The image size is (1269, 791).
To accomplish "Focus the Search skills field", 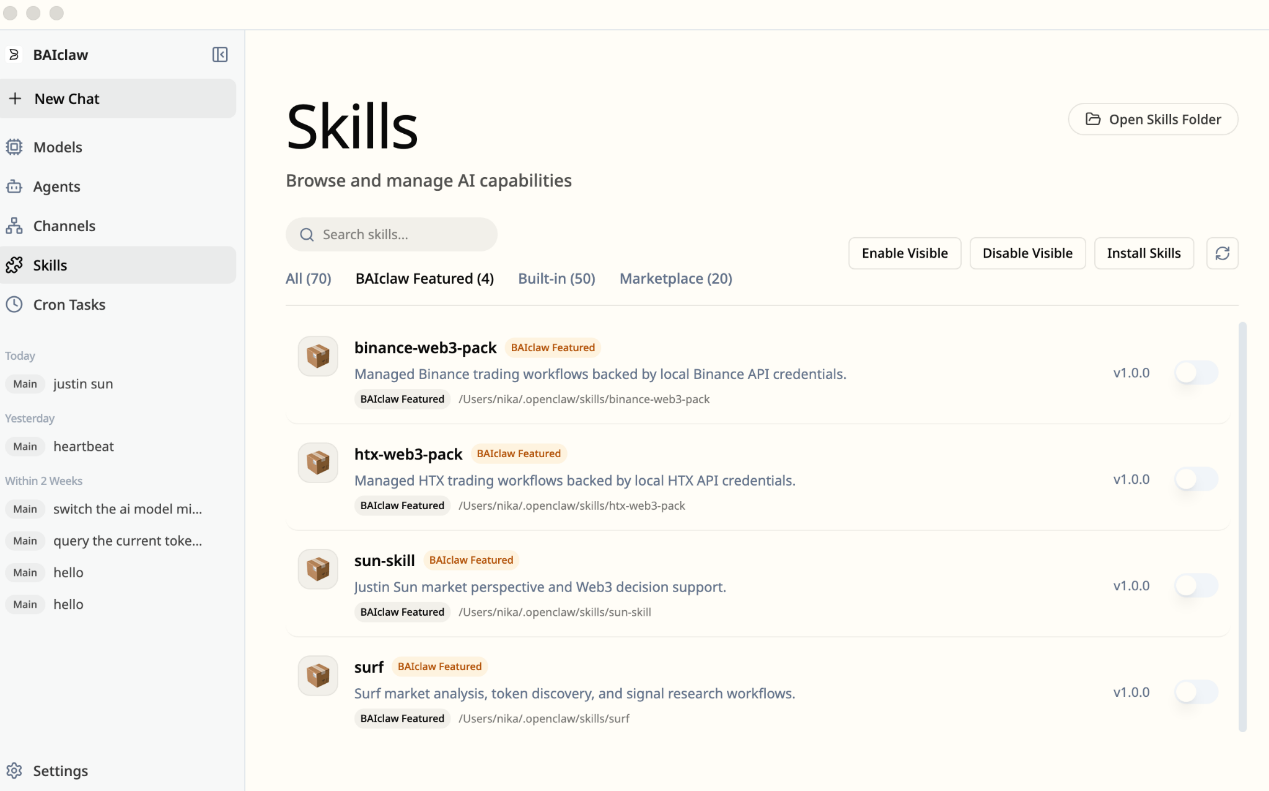I will 391,234.
